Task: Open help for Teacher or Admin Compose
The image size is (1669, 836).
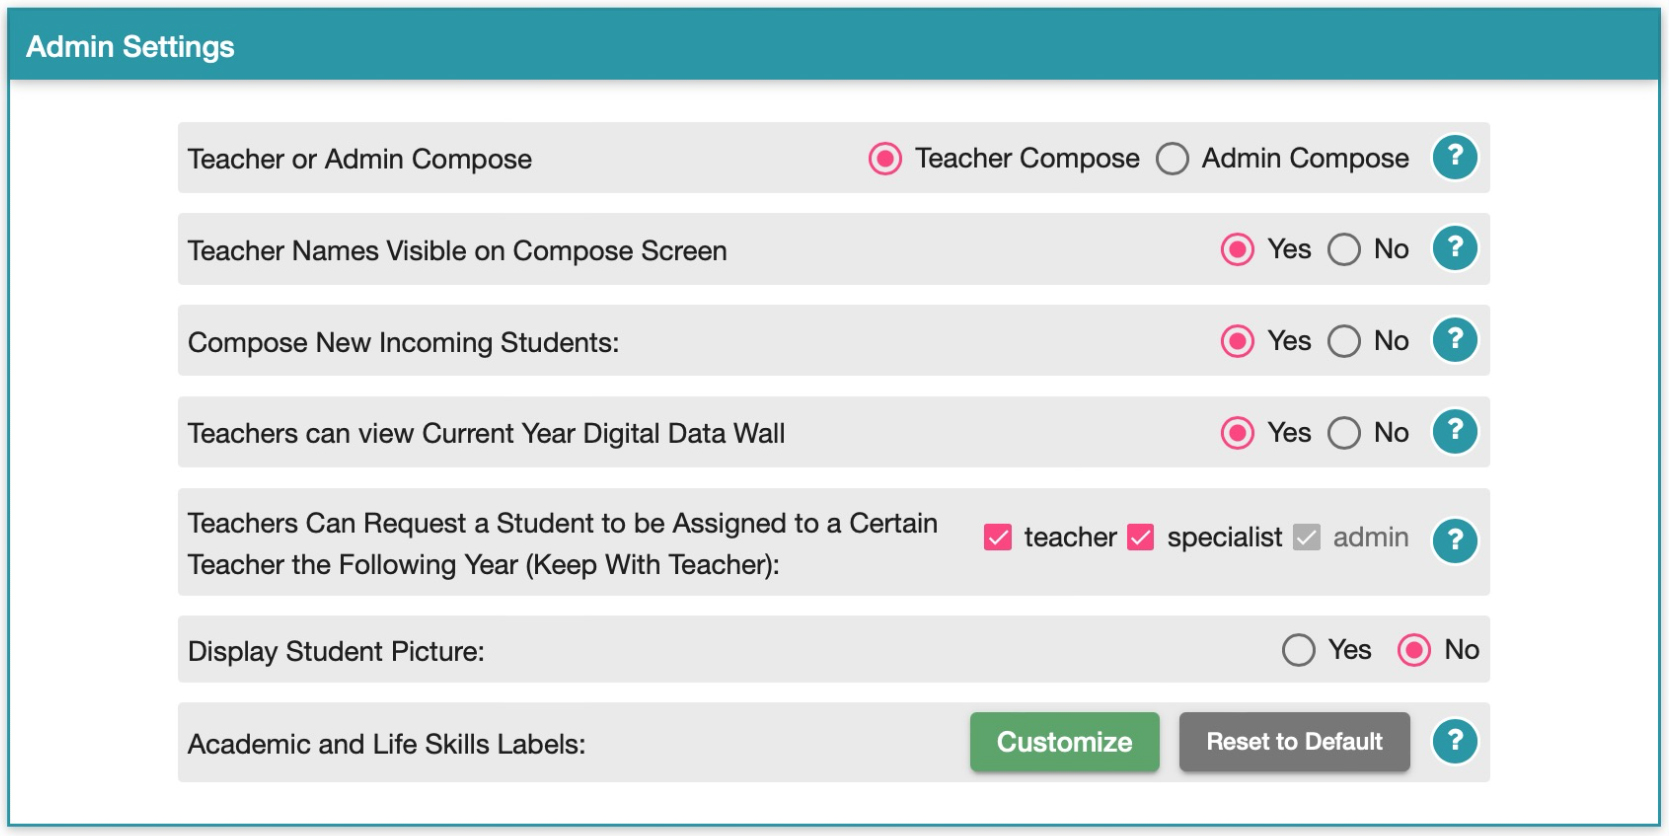Action: tap(1455, 157)
